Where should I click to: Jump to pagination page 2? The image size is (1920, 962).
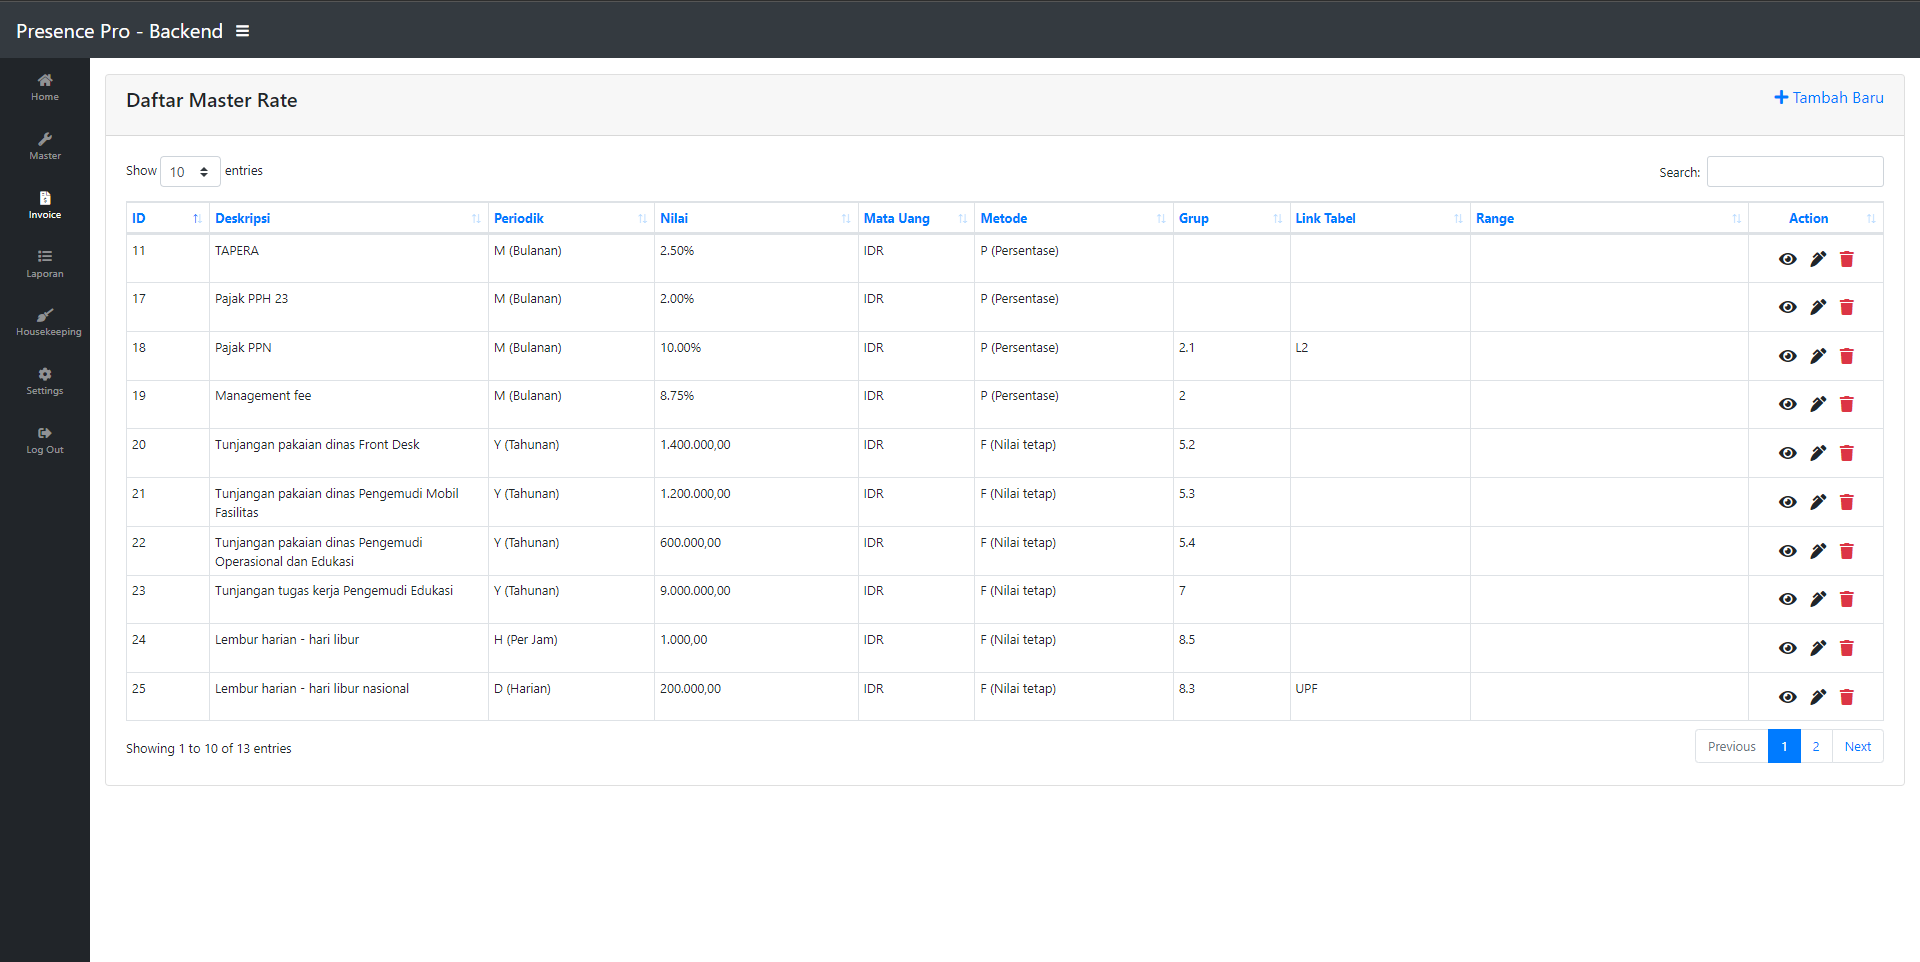1816,746
